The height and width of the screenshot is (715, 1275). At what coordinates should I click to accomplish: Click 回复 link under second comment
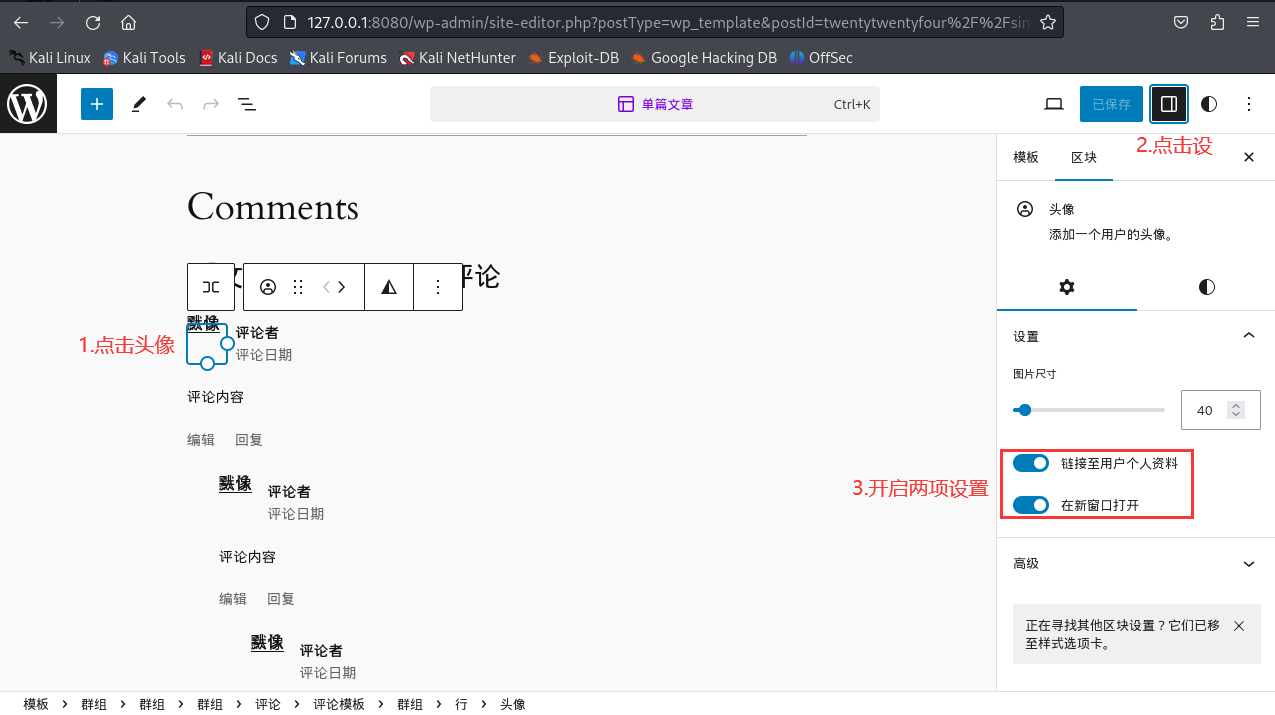(281, 599)
